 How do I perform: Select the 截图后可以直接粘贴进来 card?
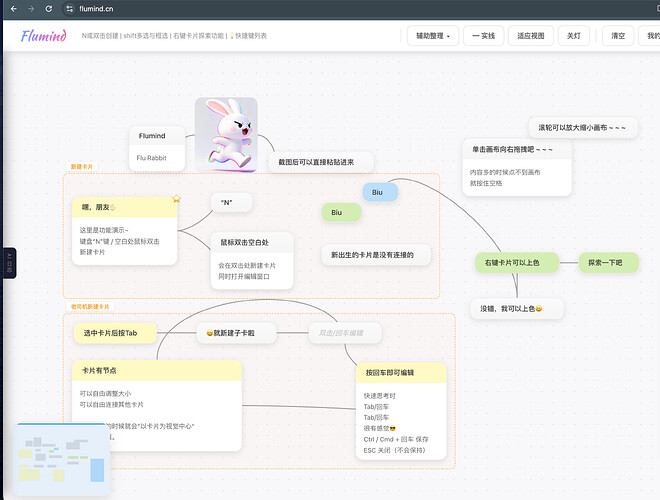(321, 162)
